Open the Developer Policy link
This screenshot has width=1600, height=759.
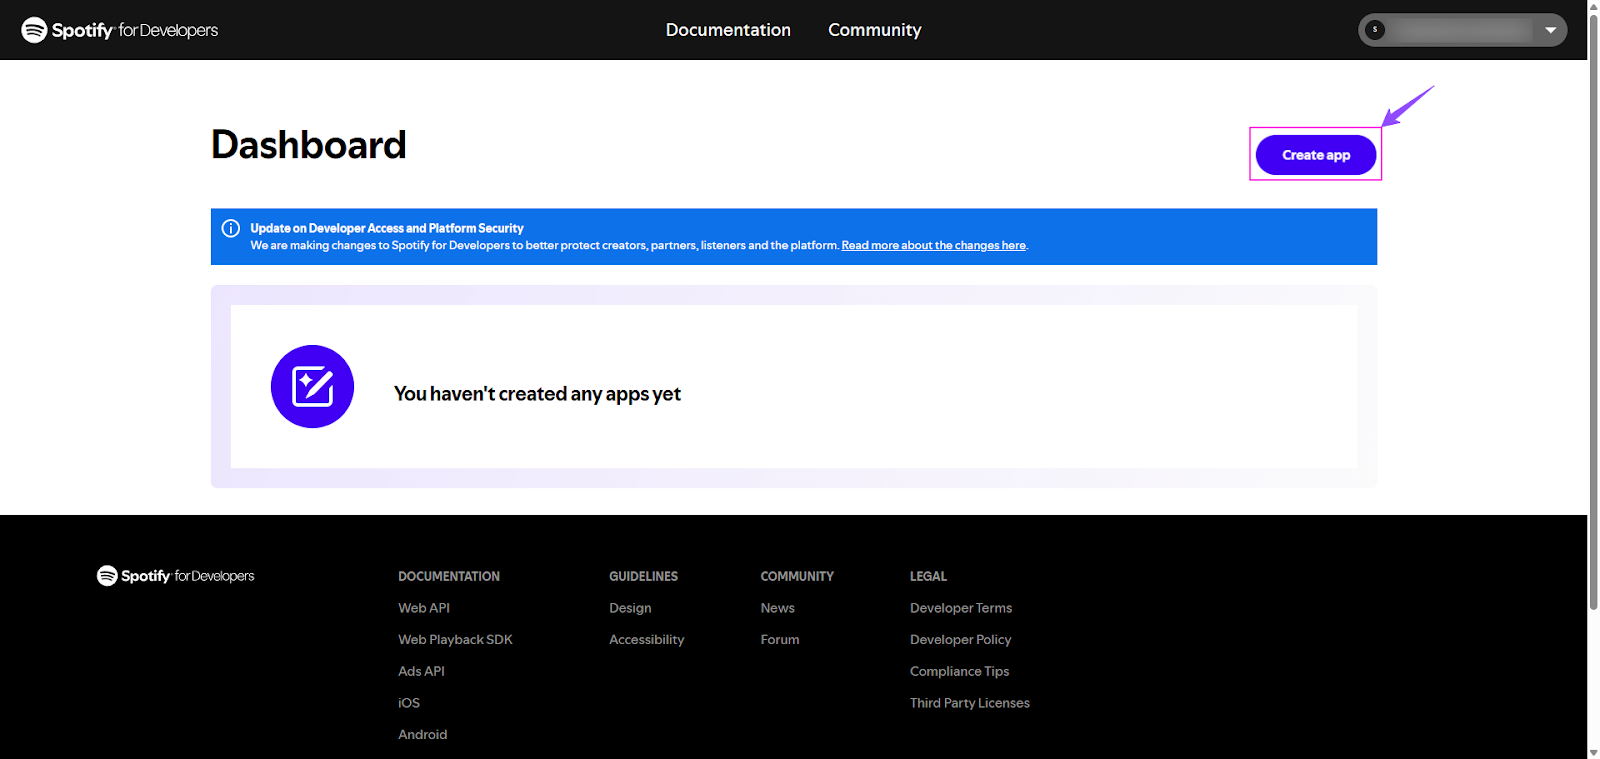961,640
